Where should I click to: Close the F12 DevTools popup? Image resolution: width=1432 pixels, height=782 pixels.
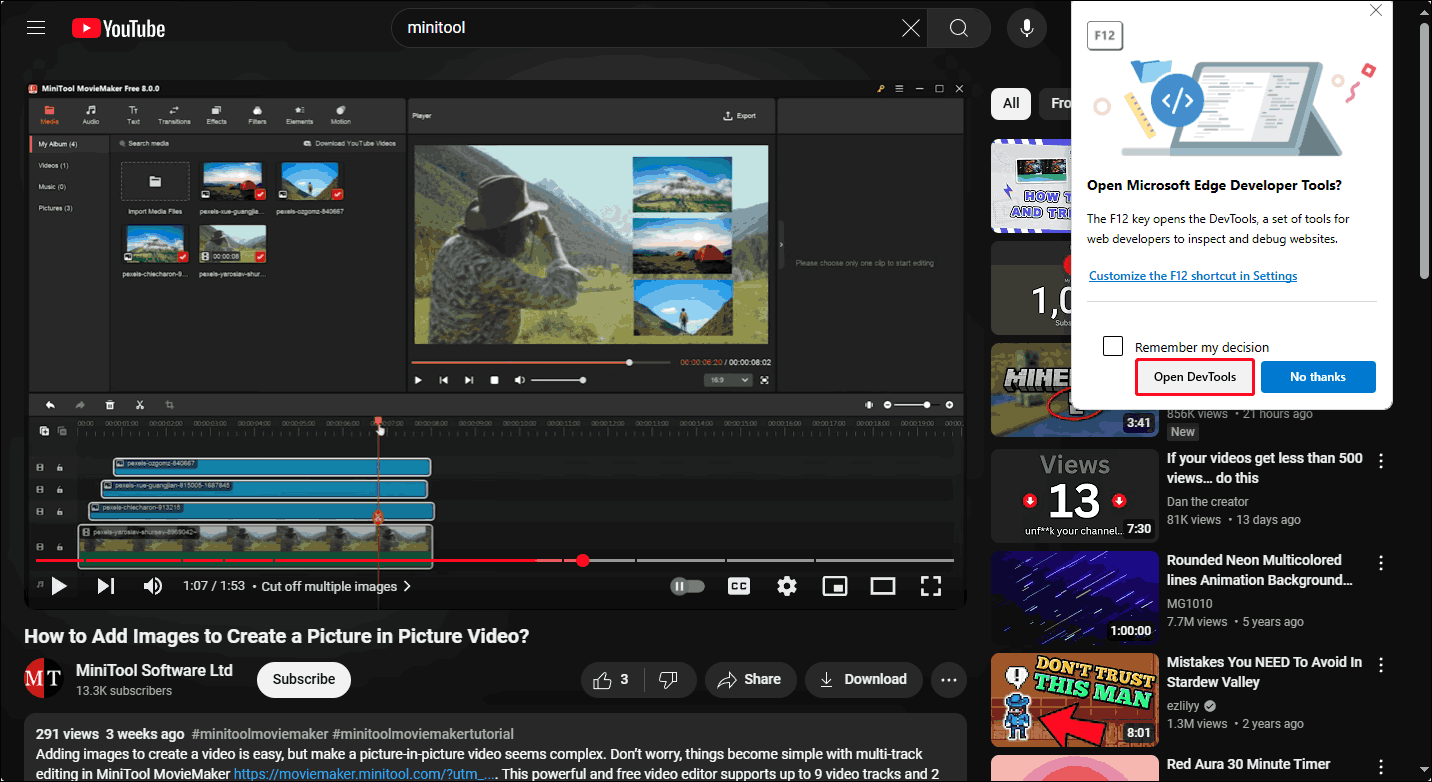(x=1376, y=10)
